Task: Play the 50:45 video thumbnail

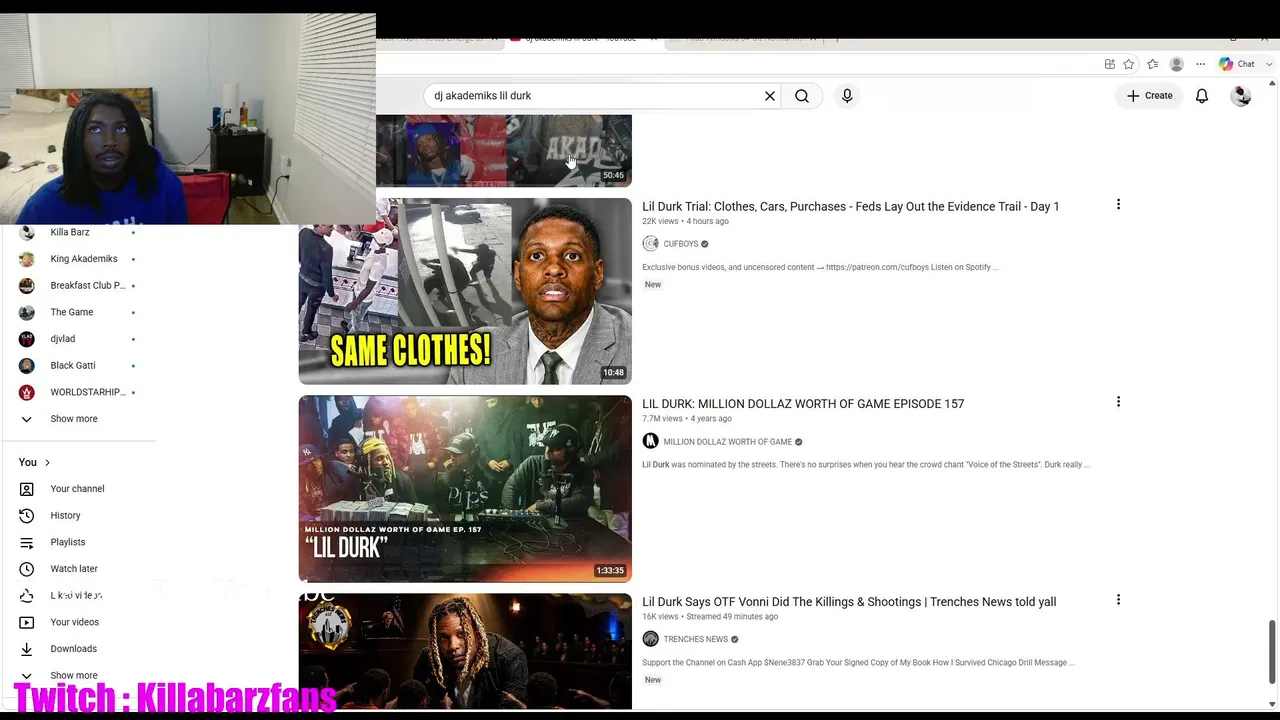Action: 504,150
